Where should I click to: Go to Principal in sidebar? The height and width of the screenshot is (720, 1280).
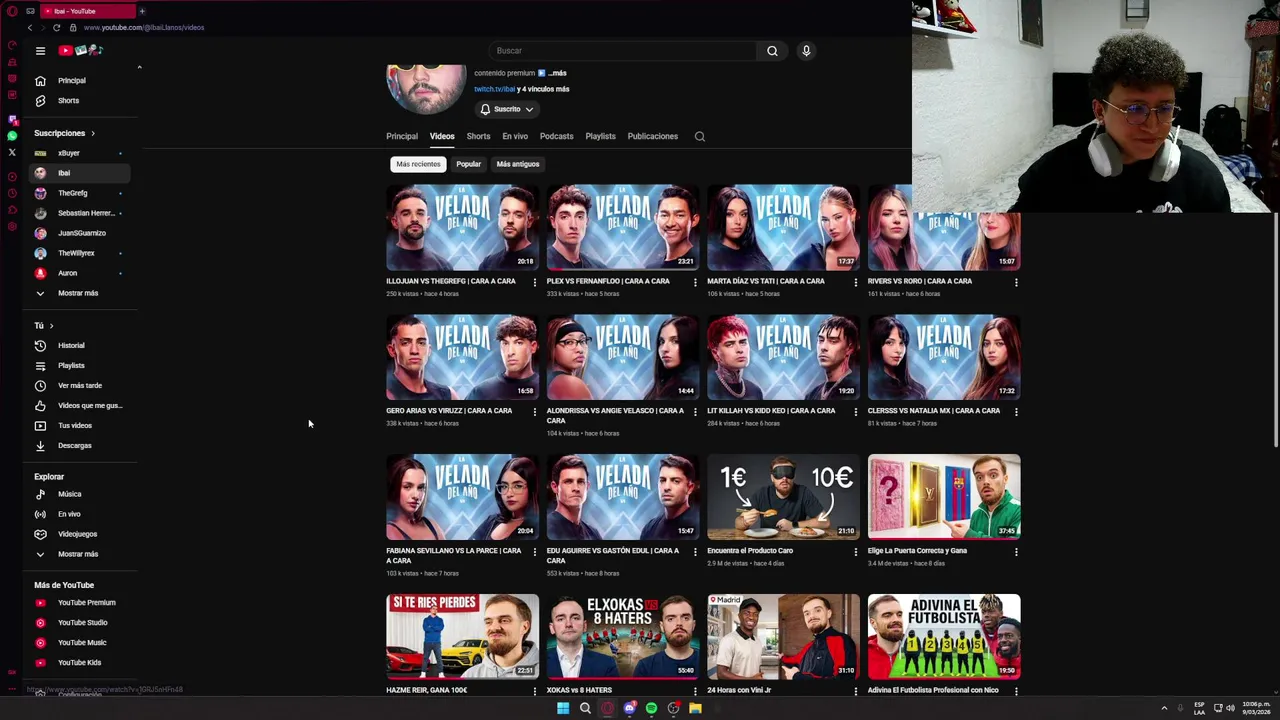click(x=82, y=80)
